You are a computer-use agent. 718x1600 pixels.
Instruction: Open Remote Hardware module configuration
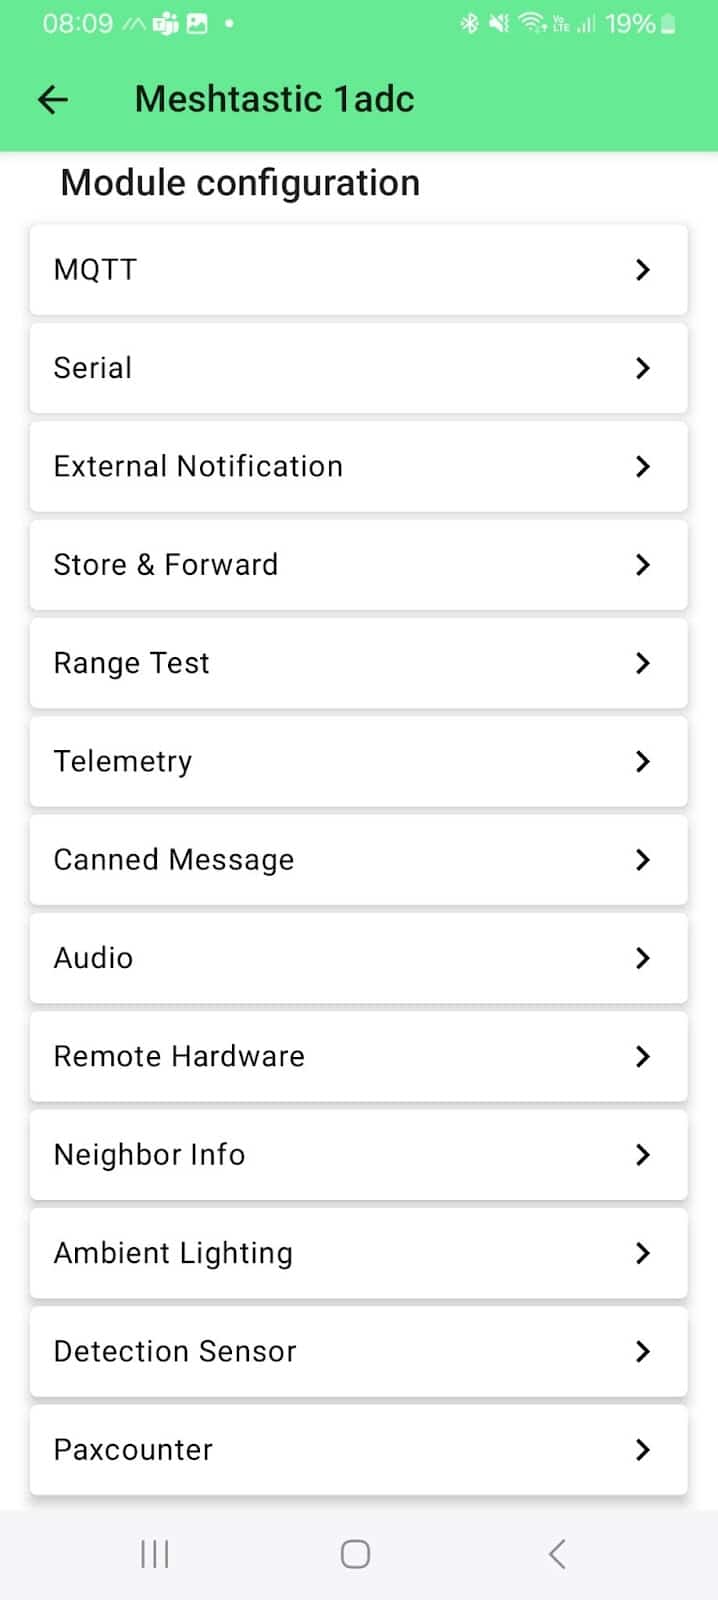pos(358,1057)
